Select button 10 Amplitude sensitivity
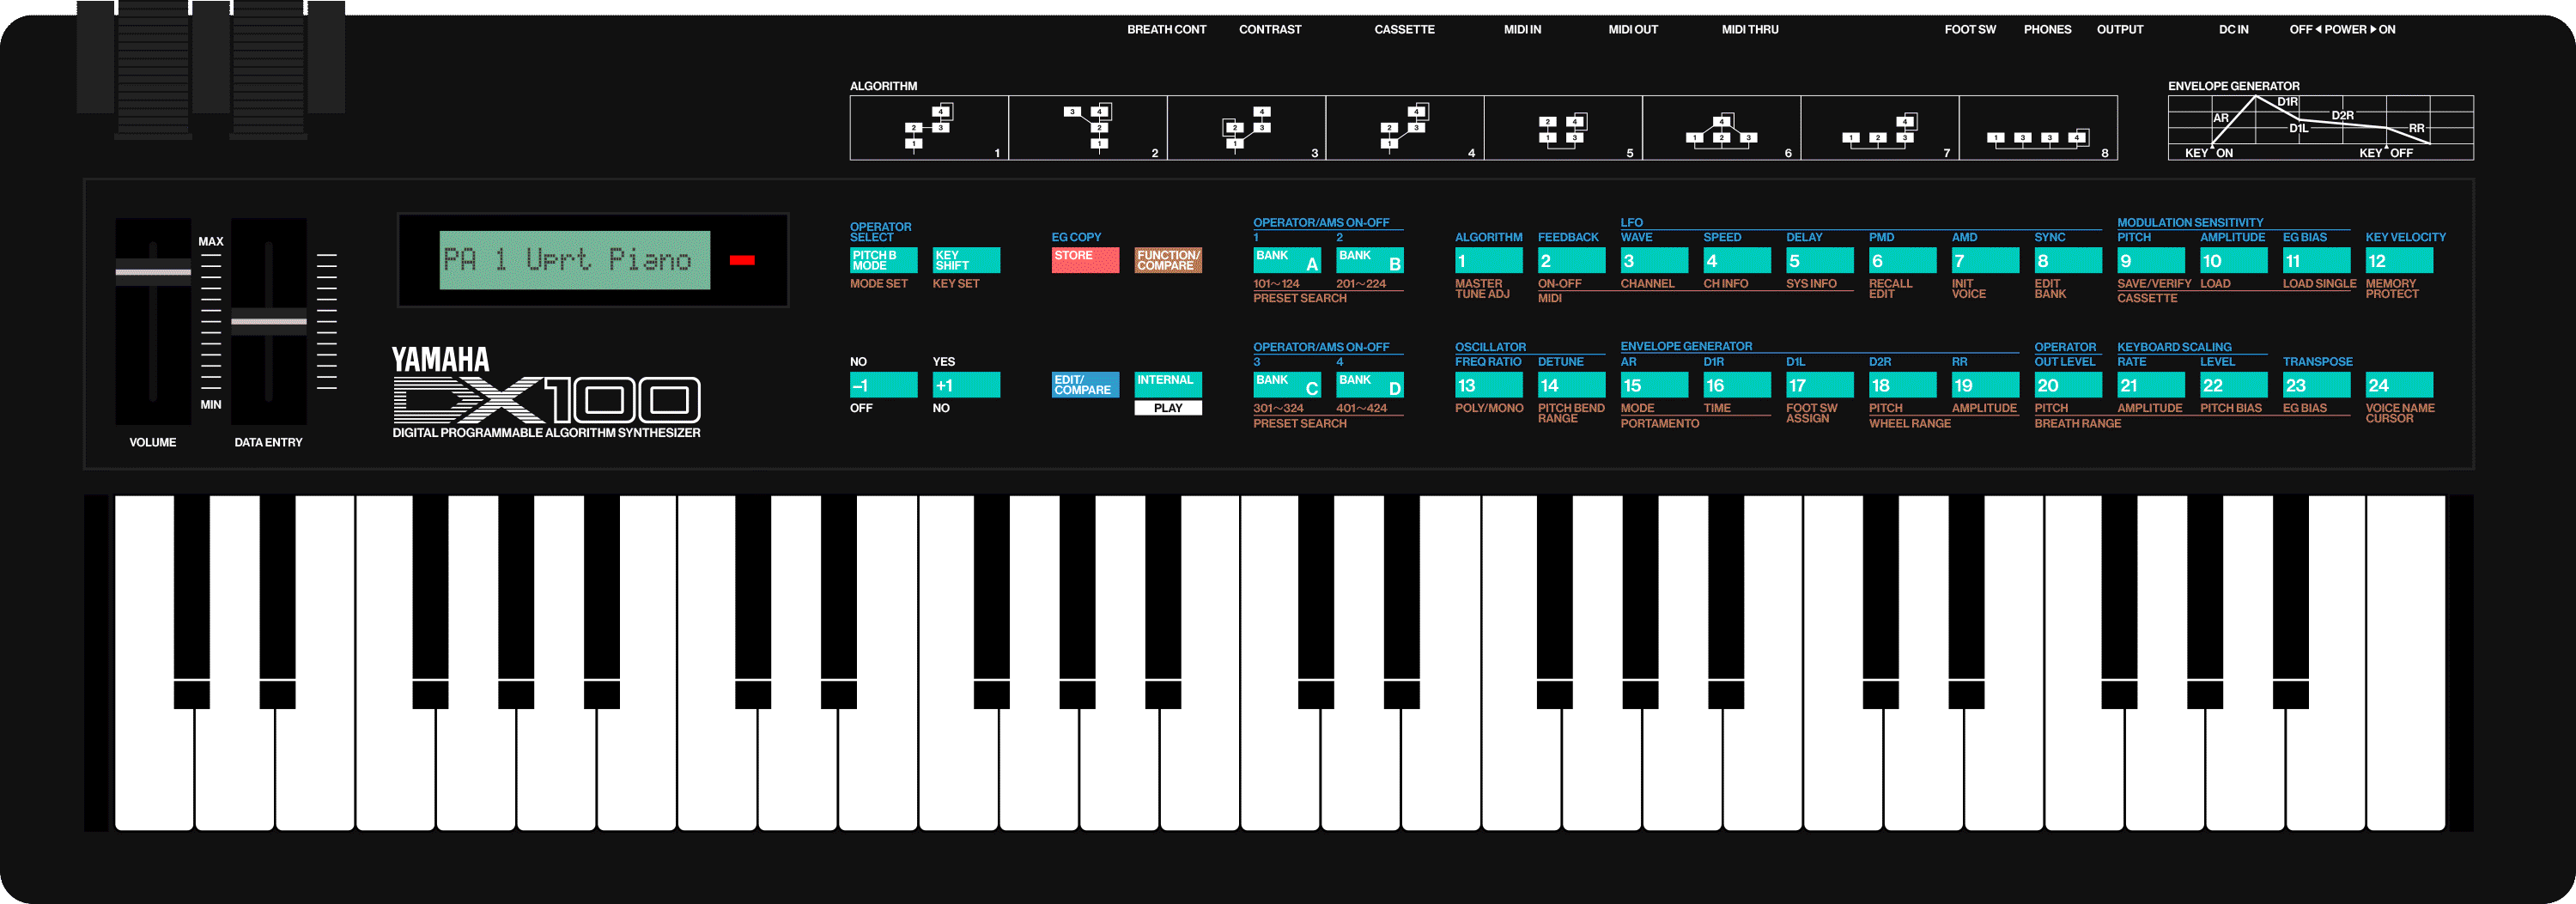The width and height of the screenshot is (2576, 904). (2234, 260)
